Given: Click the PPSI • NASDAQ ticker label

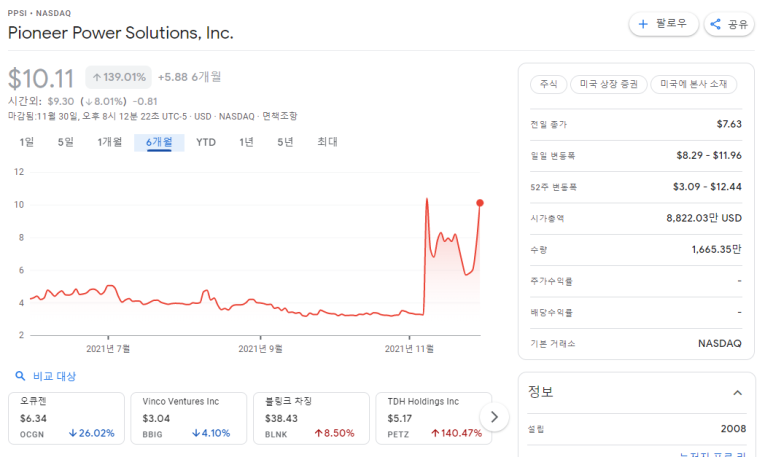Looking at the screenshot, I should pyautogui.click(x=39, y=13).
